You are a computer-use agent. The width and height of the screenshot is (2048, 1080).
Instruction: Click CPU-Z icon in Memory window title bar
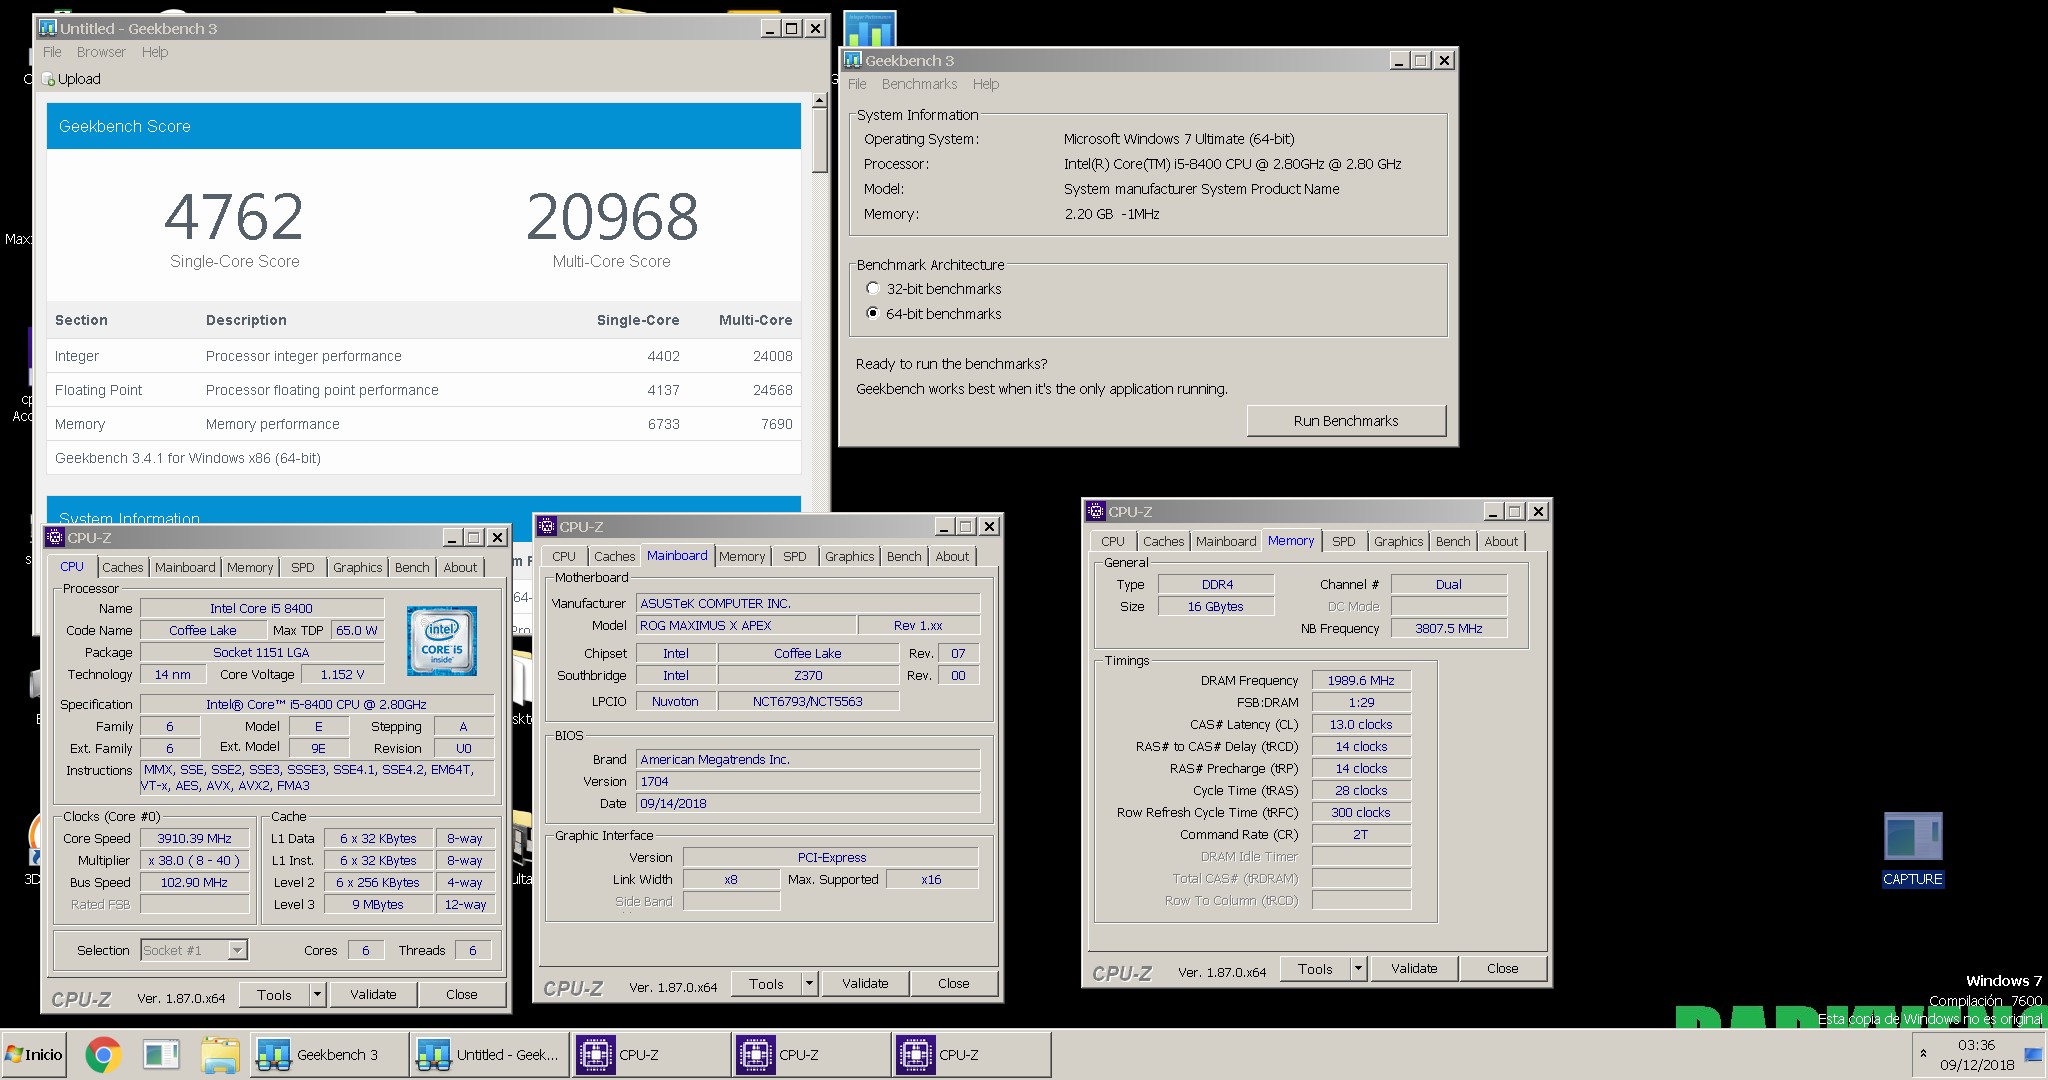tap(1096, 511)
